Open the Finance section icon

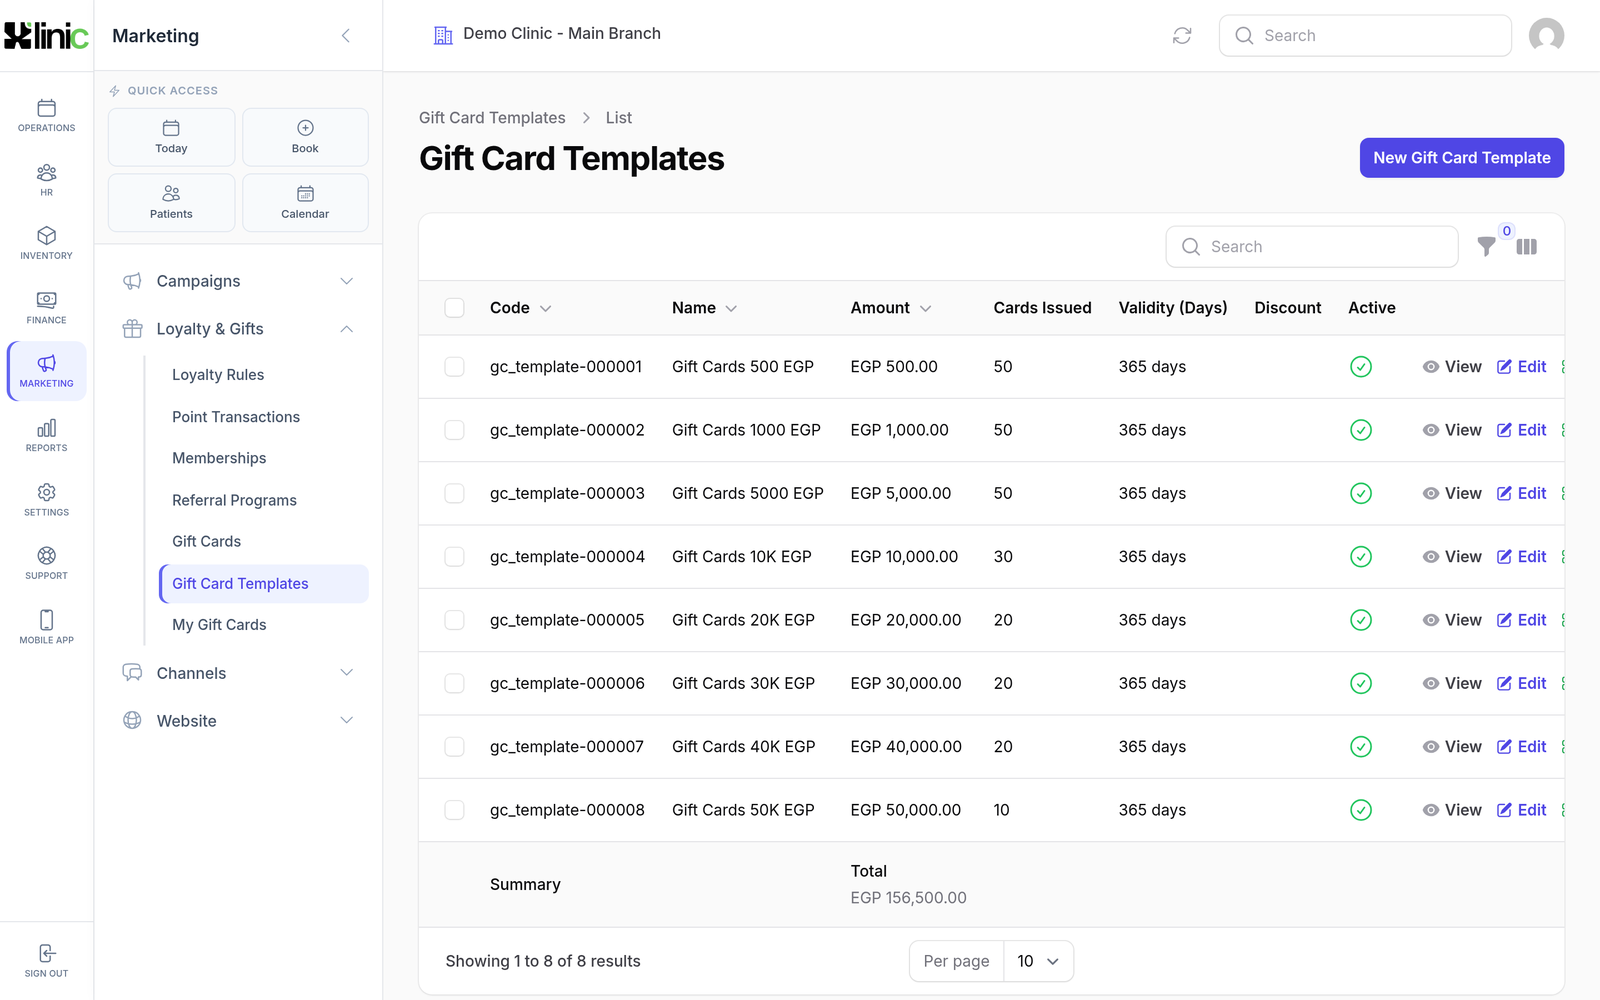pyautogui.click(x=46, y=308)
